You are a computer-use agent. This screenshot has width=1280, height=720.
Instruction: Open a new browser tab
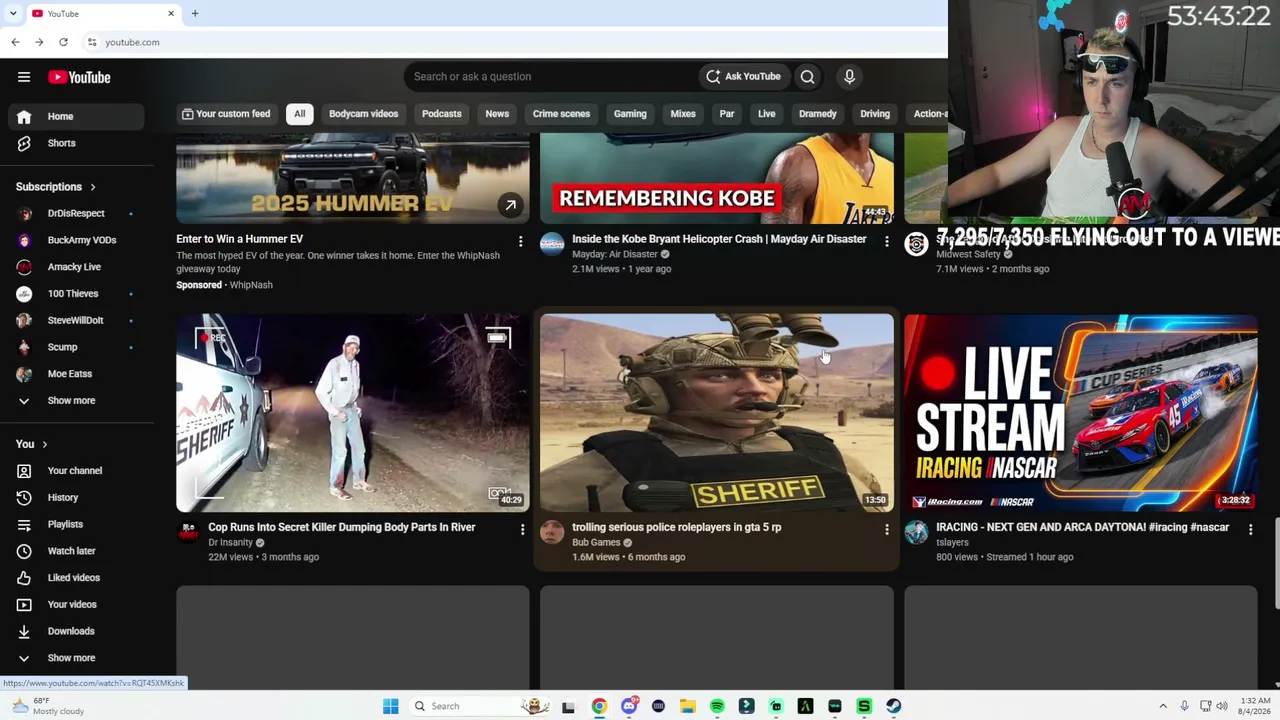click(x=195, y=13)
